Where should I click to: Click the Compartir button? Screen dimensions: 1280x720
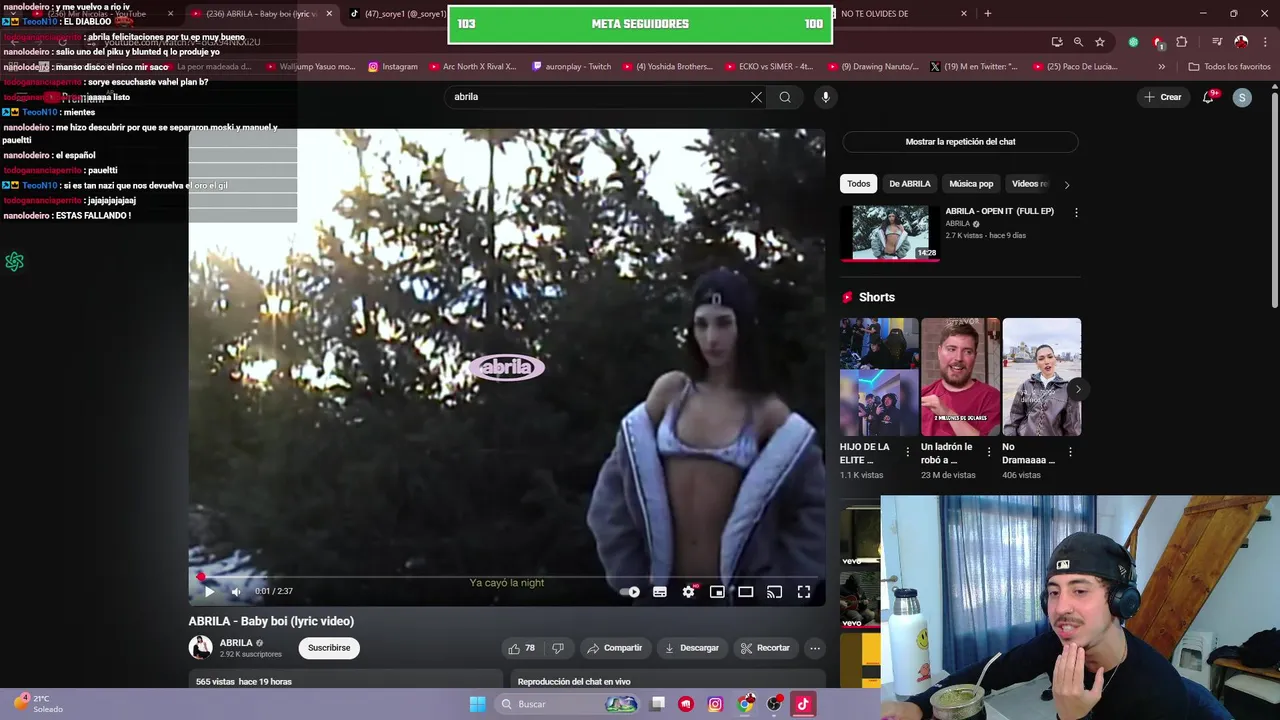pyautogui.click(x=614, y=648)
